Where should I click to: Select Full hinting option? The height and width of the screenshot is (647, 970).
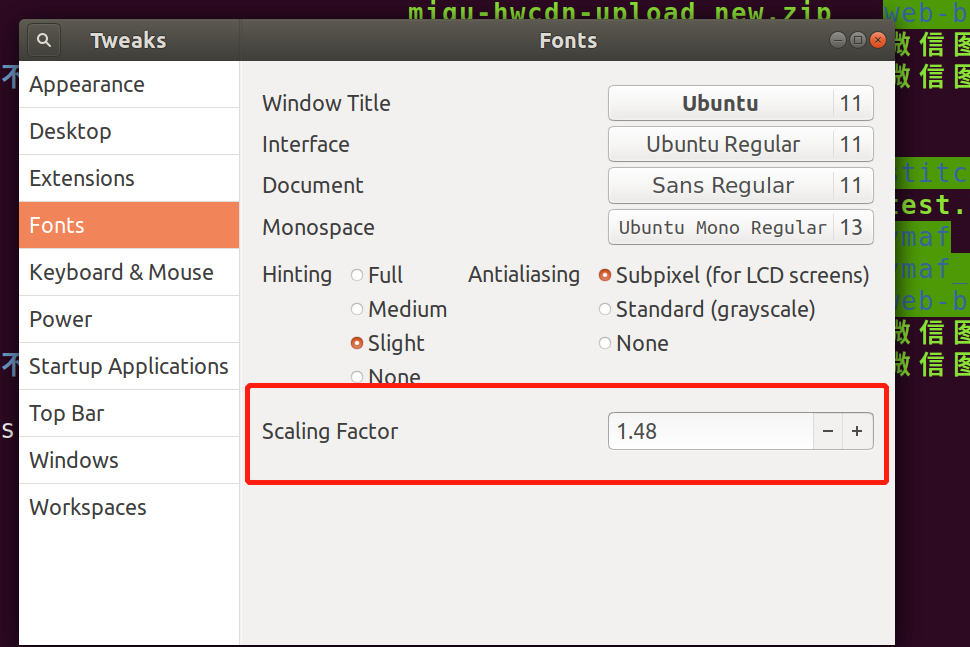coord(357,275)
